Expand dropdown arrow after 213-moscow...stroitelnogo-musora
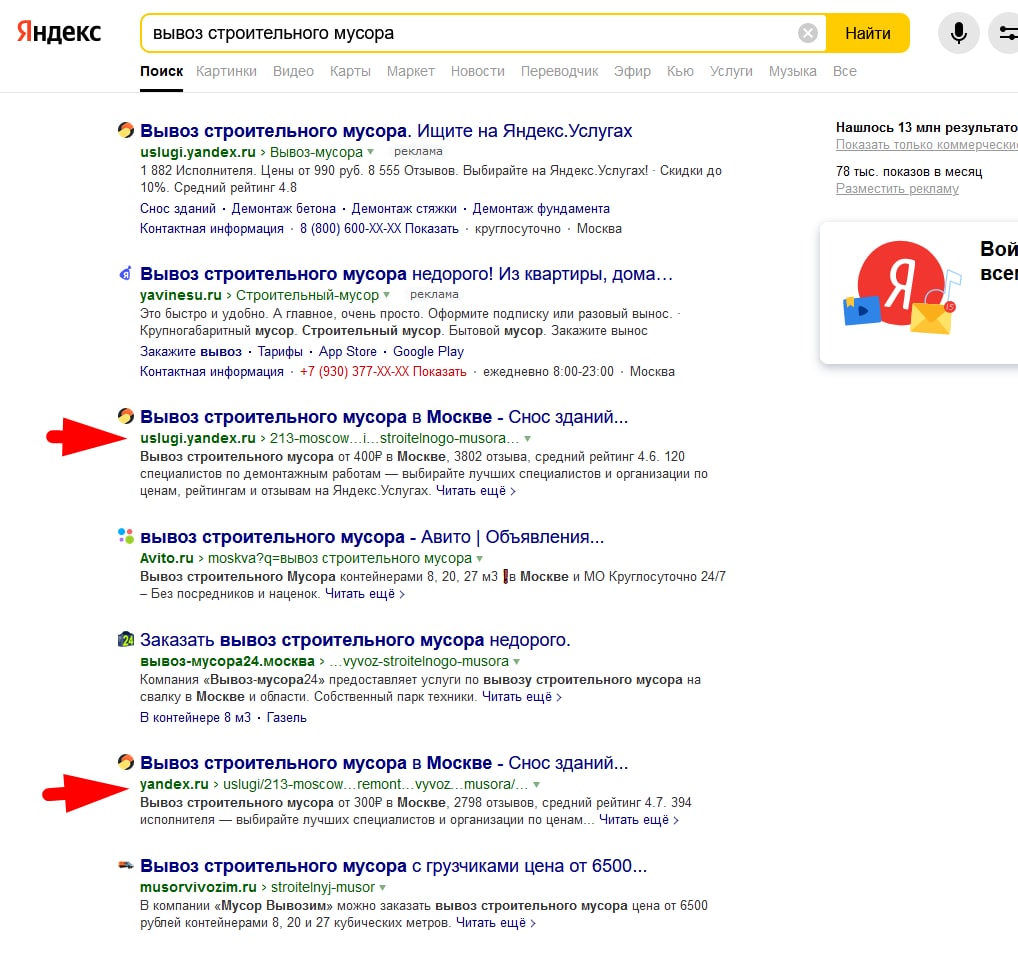The image size is (1018, 956). click(x=527, y=439)
